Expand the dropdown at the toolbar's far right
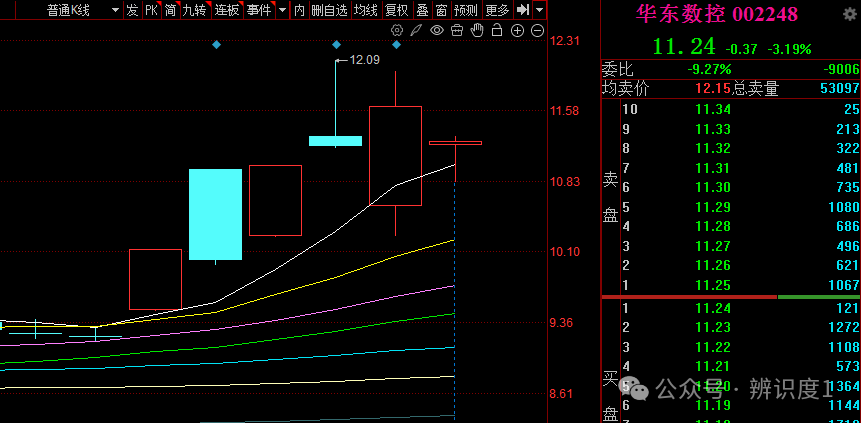 coord(540,10)
